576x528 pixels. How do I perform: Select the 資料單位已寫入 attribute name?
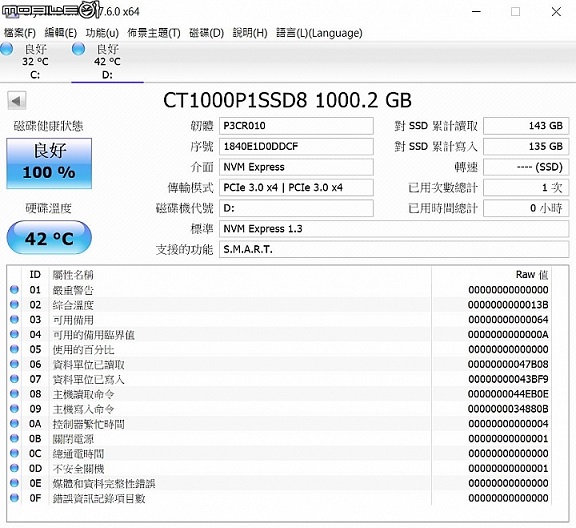coord(88,379)
